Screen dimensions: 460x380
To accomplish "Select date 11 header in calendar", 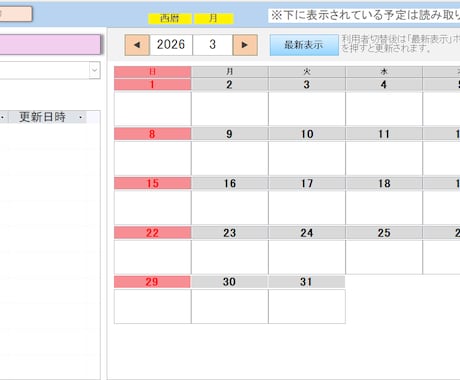I will pos(384,134).
